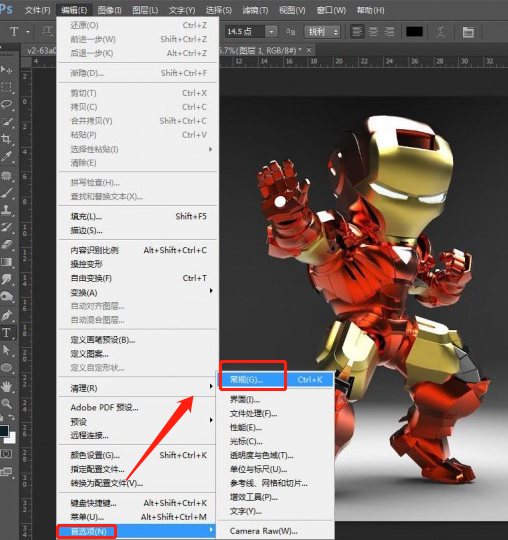This screenshot has width=508, height=540.
Task: Choose 描边(S)... in Edit menu
Action: [x=138, y=230]
